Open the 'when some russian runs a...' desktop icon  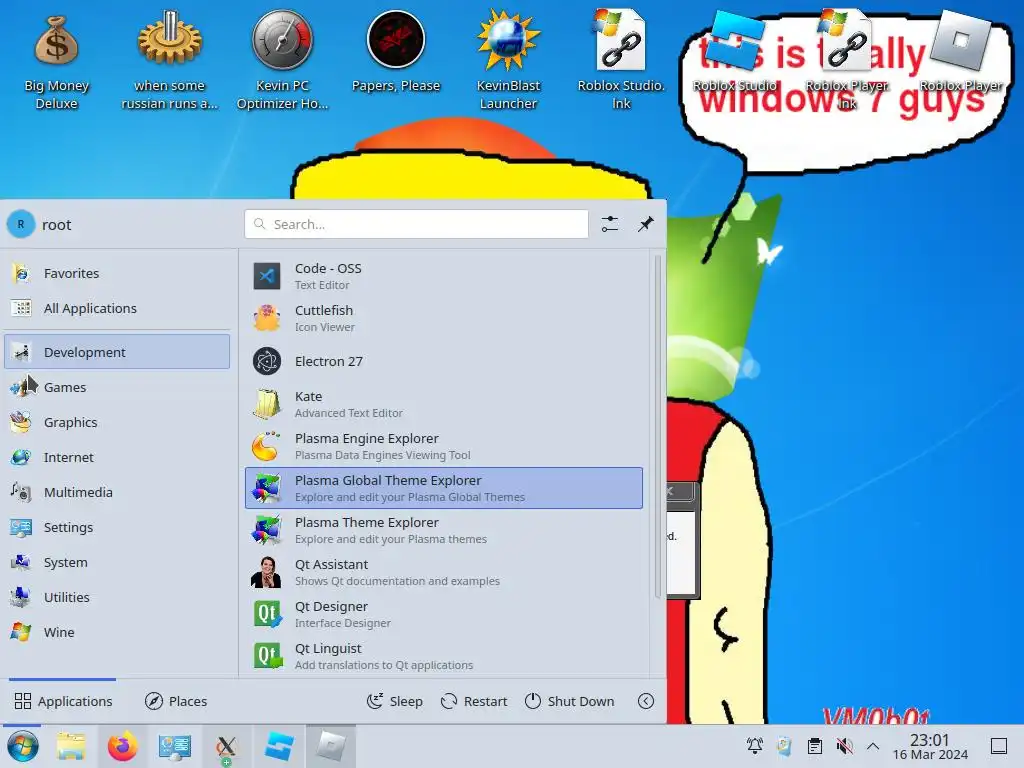169,61
